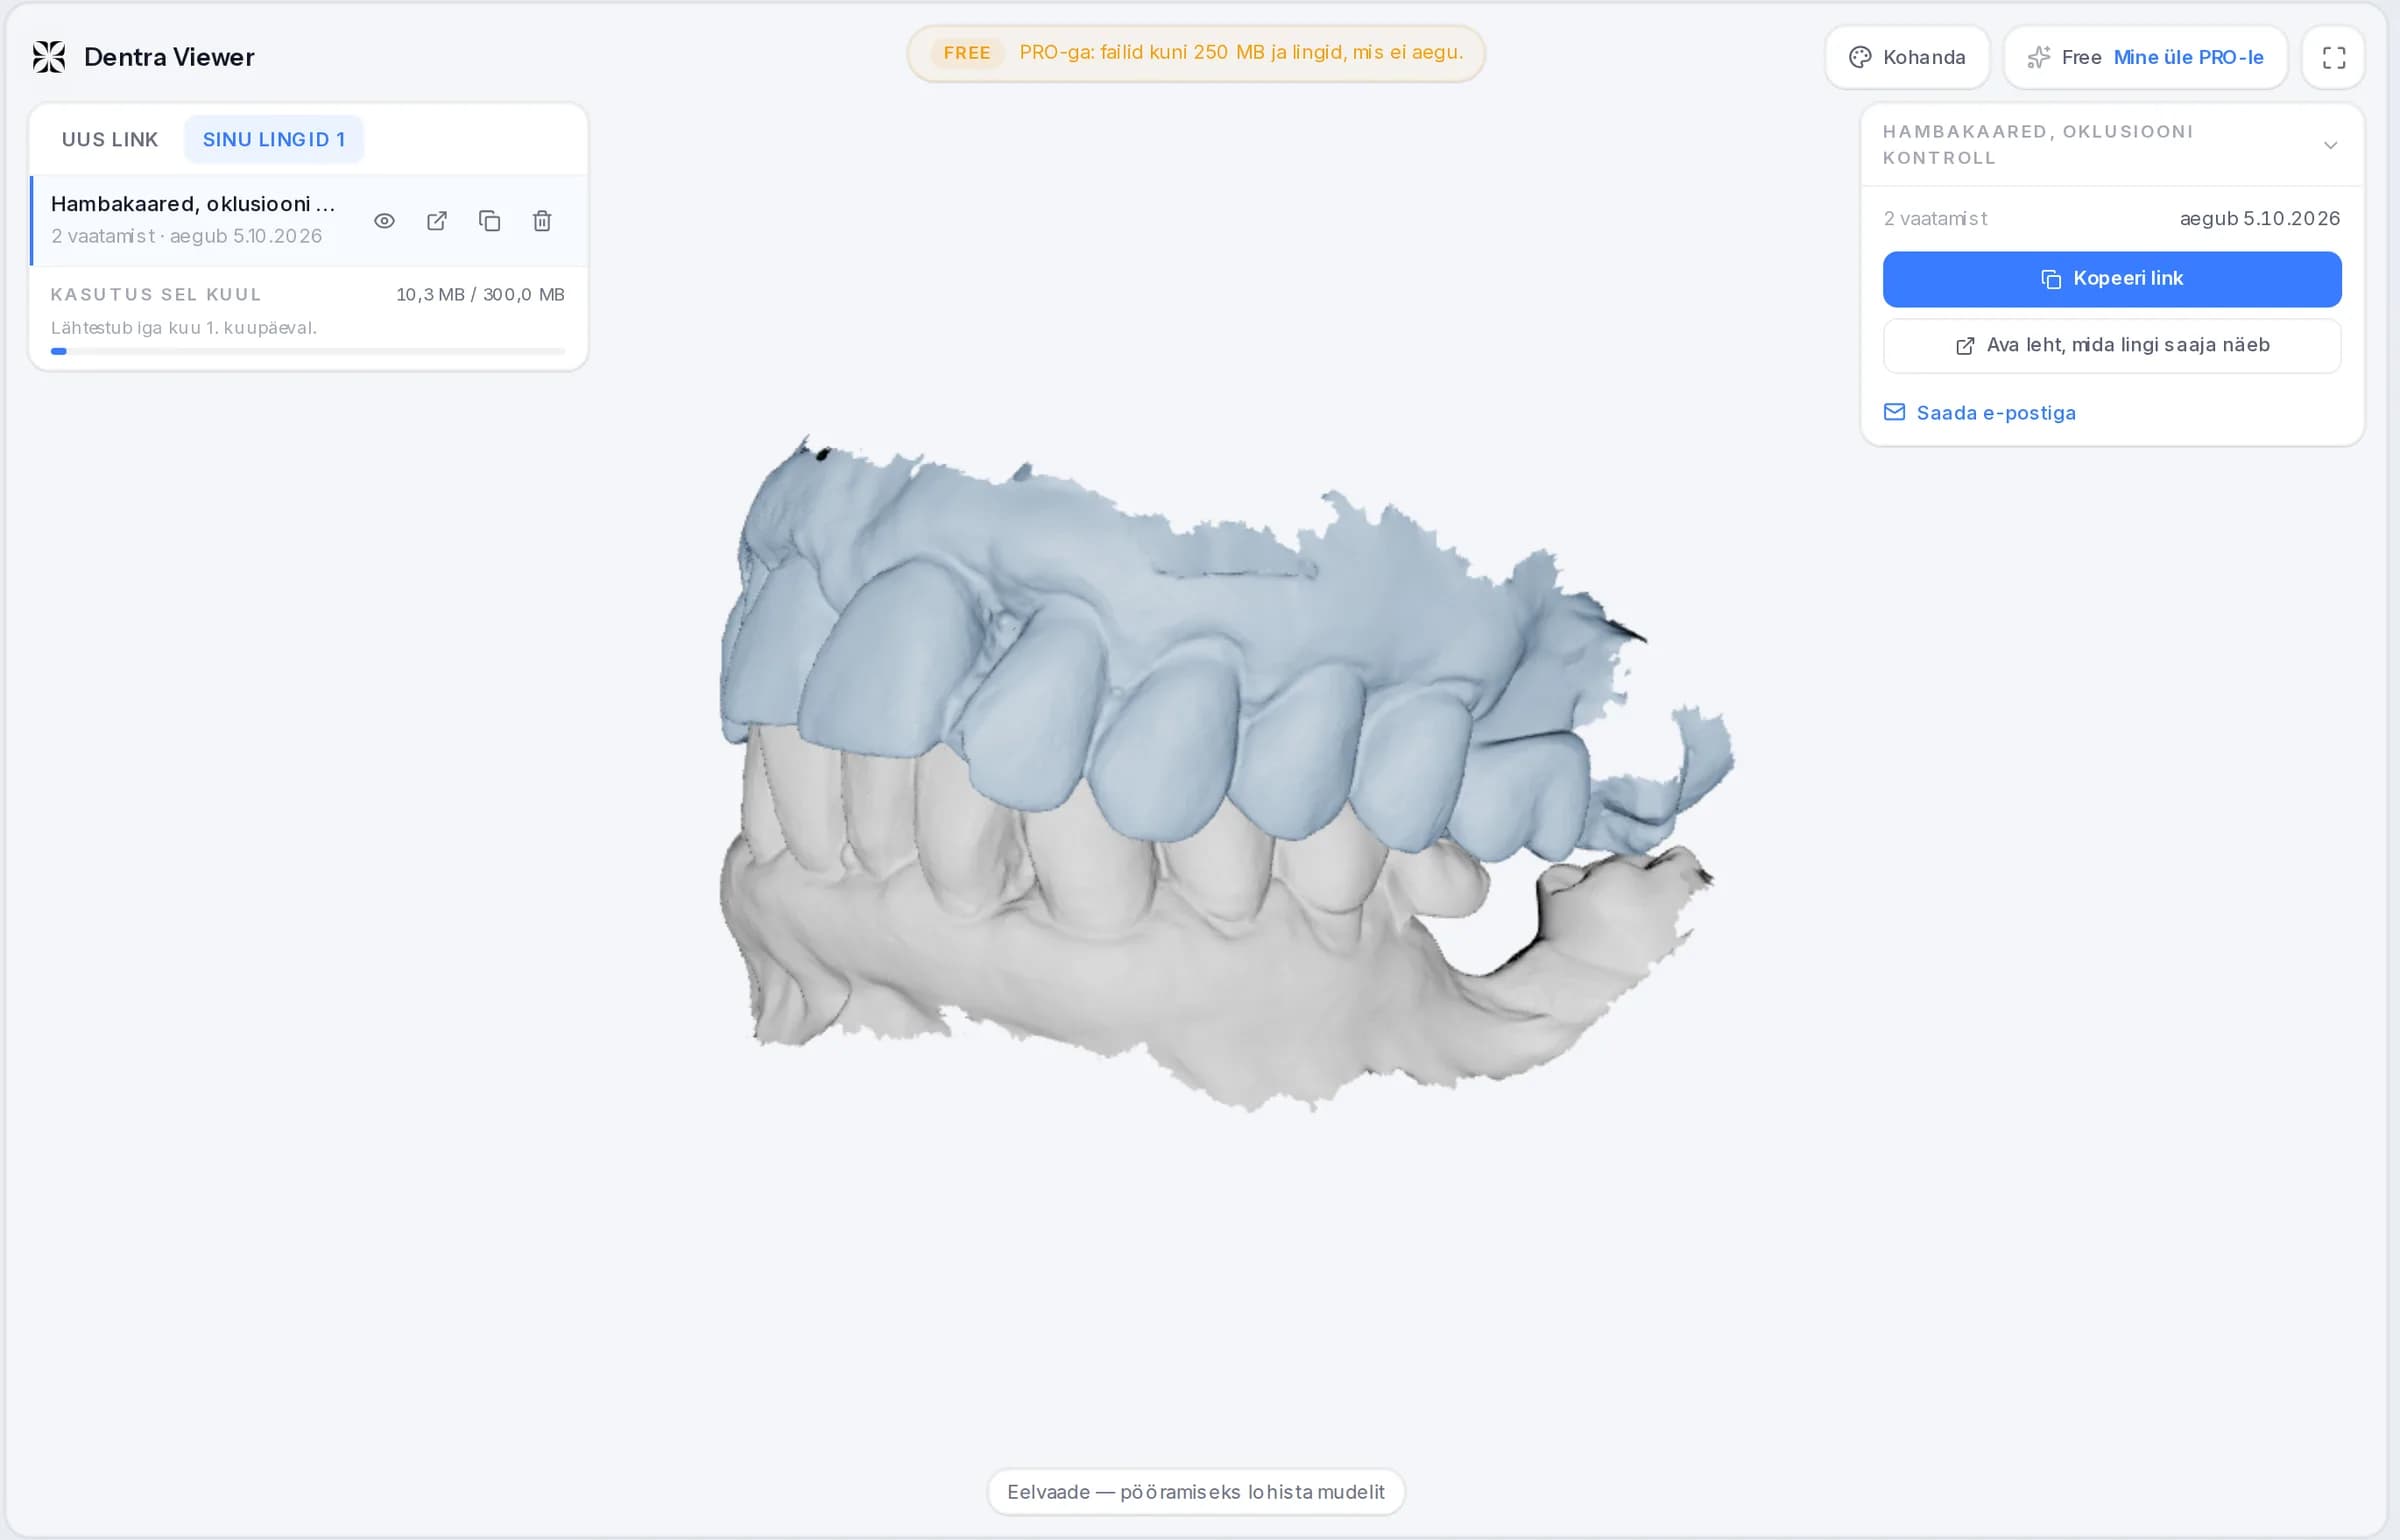Delete the Hambakaared link with trash icon

coord(542,221)
